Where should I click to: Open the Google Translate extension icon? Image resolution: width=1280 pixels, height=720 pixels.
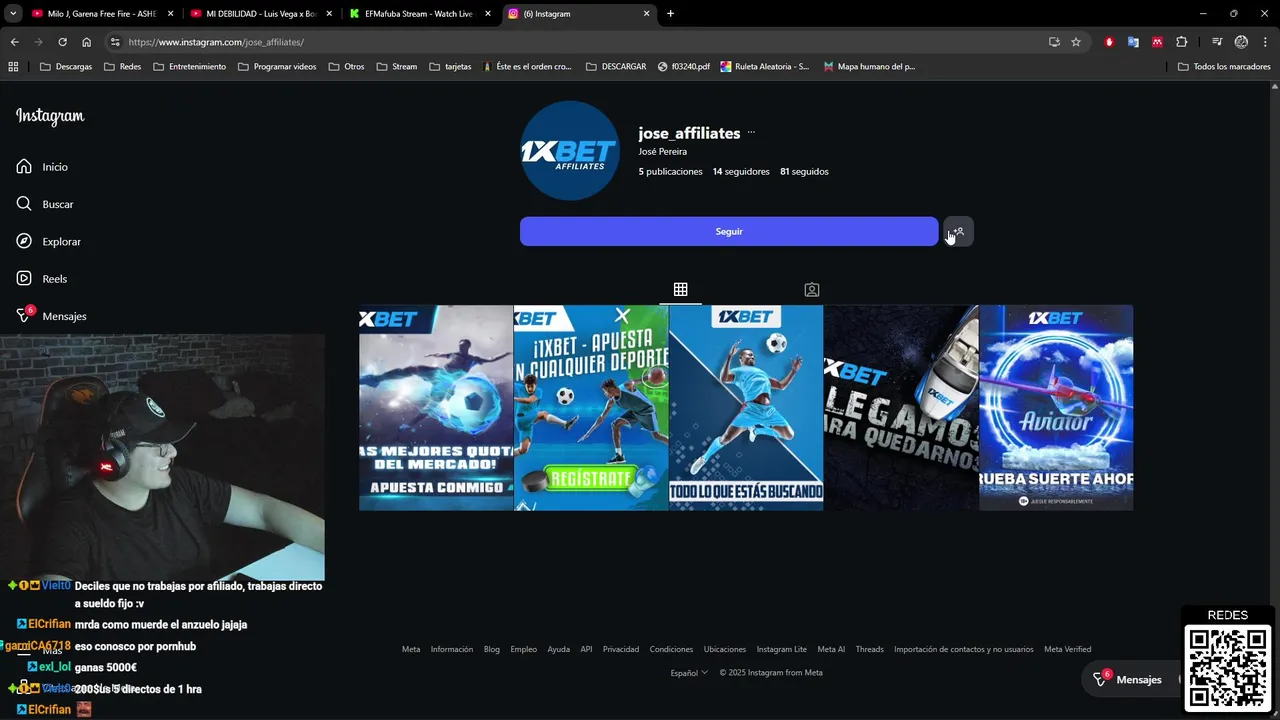(x=1133, y=42)
